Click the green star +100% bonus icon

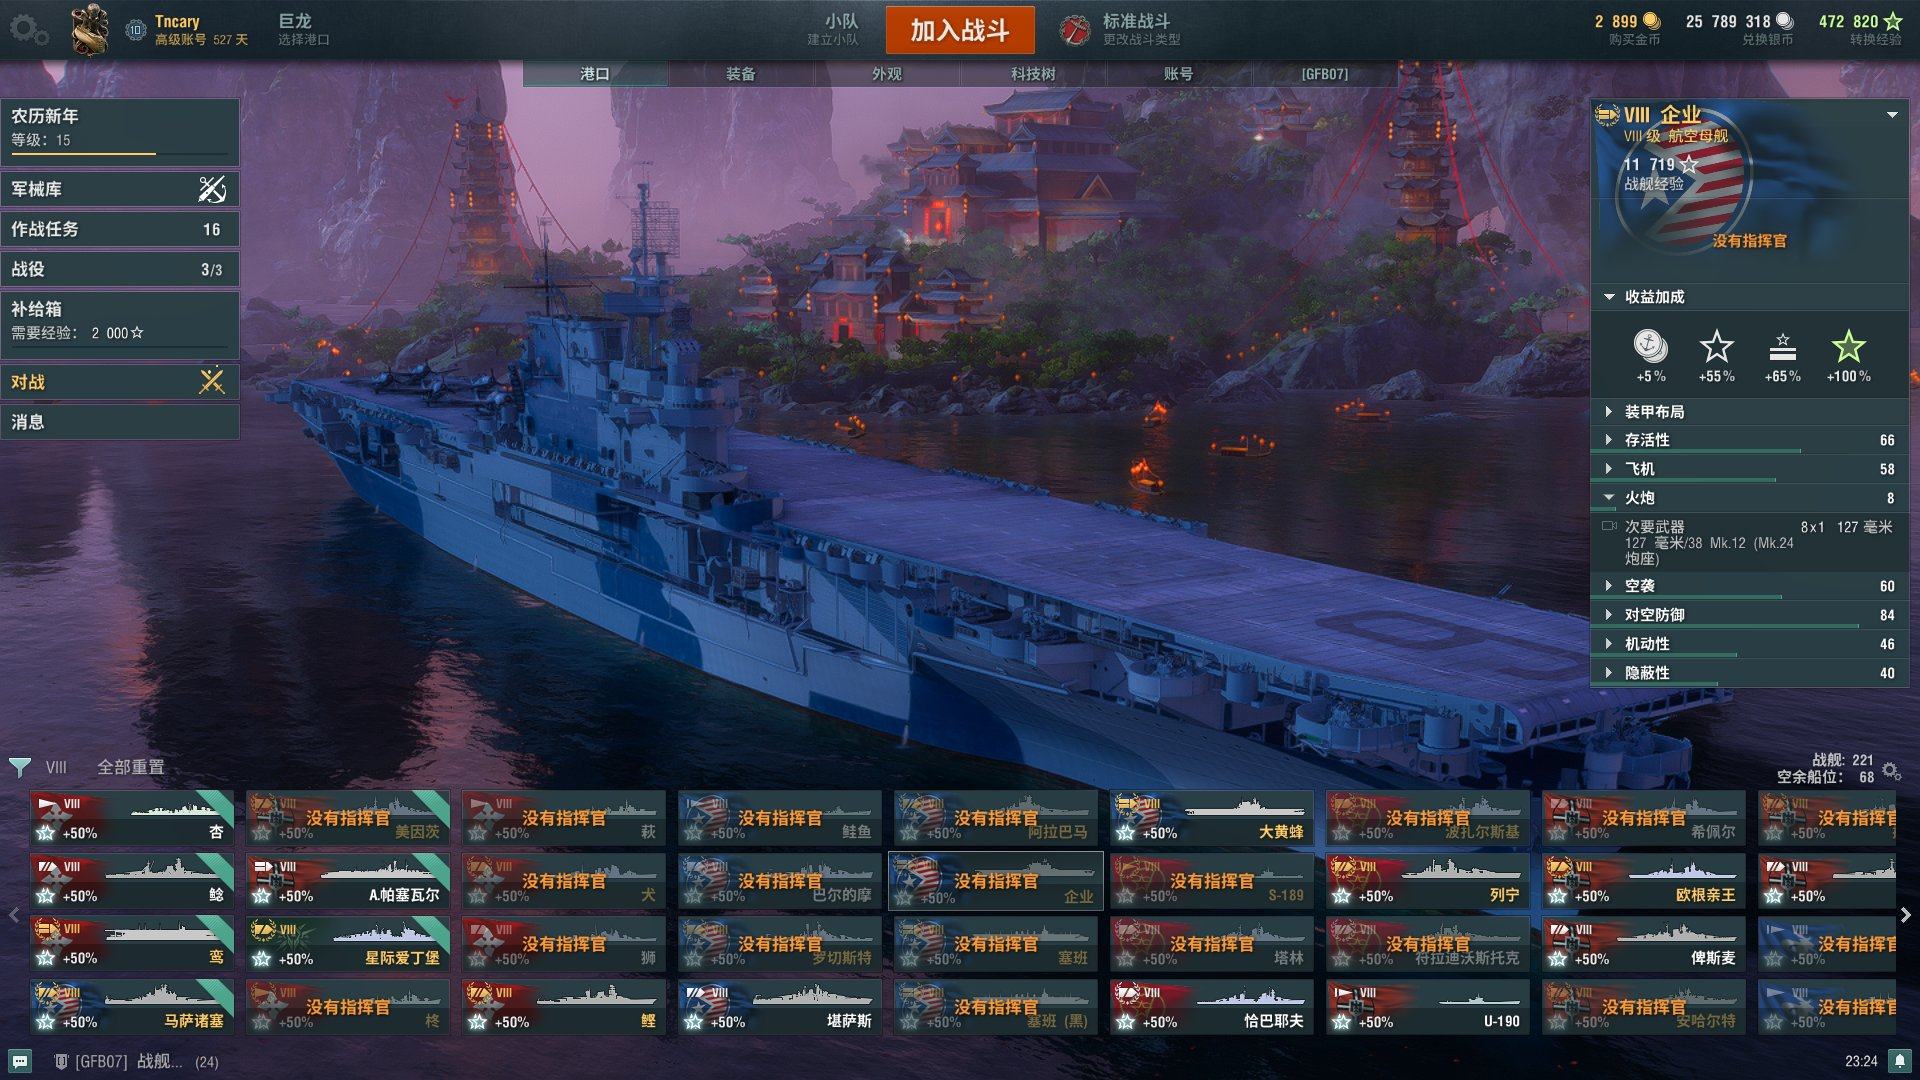(x=1848, y=347)
